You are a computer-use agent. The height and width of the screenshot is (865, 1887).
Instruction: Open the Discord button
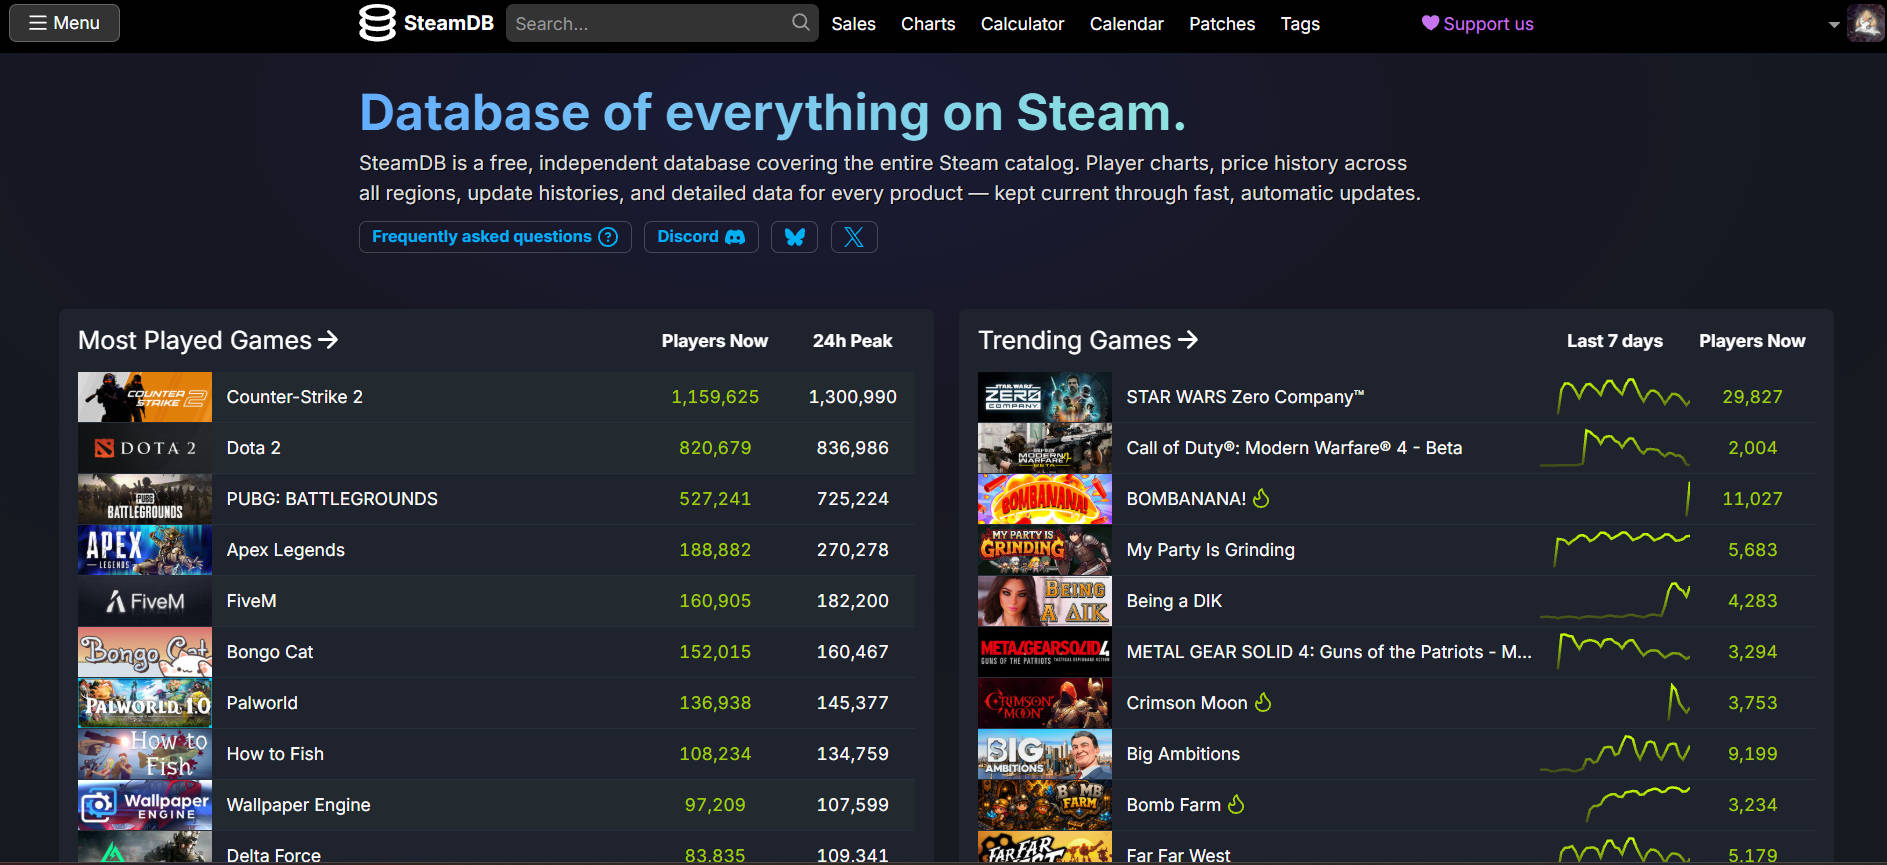coord(701,237)
